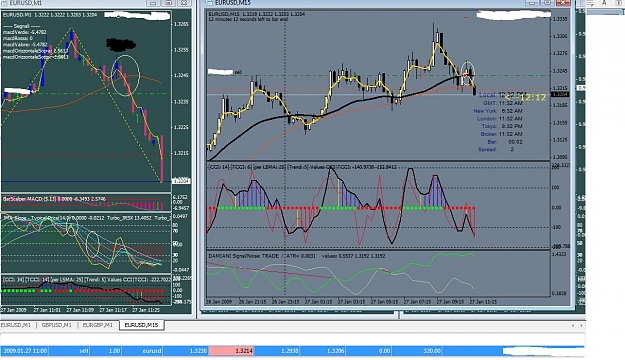Restore the EURUSD,M1 chart window

pyautogui.click(x=169, y=3)
